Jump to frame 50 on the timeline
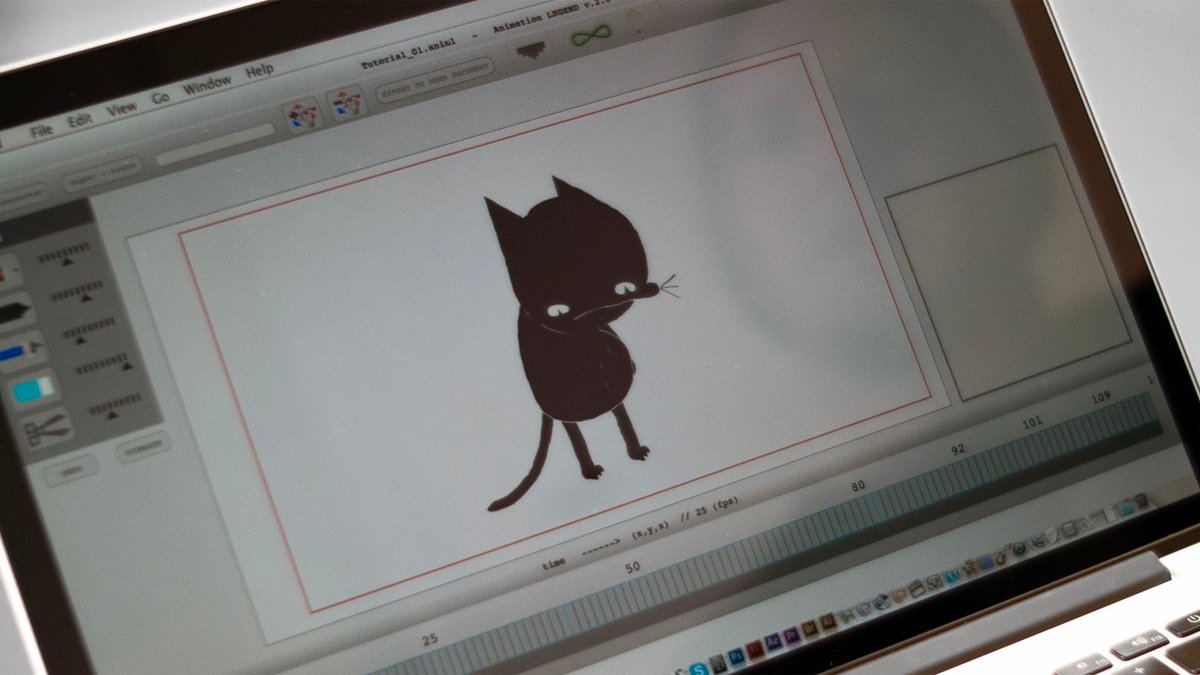 pos(632,567)
